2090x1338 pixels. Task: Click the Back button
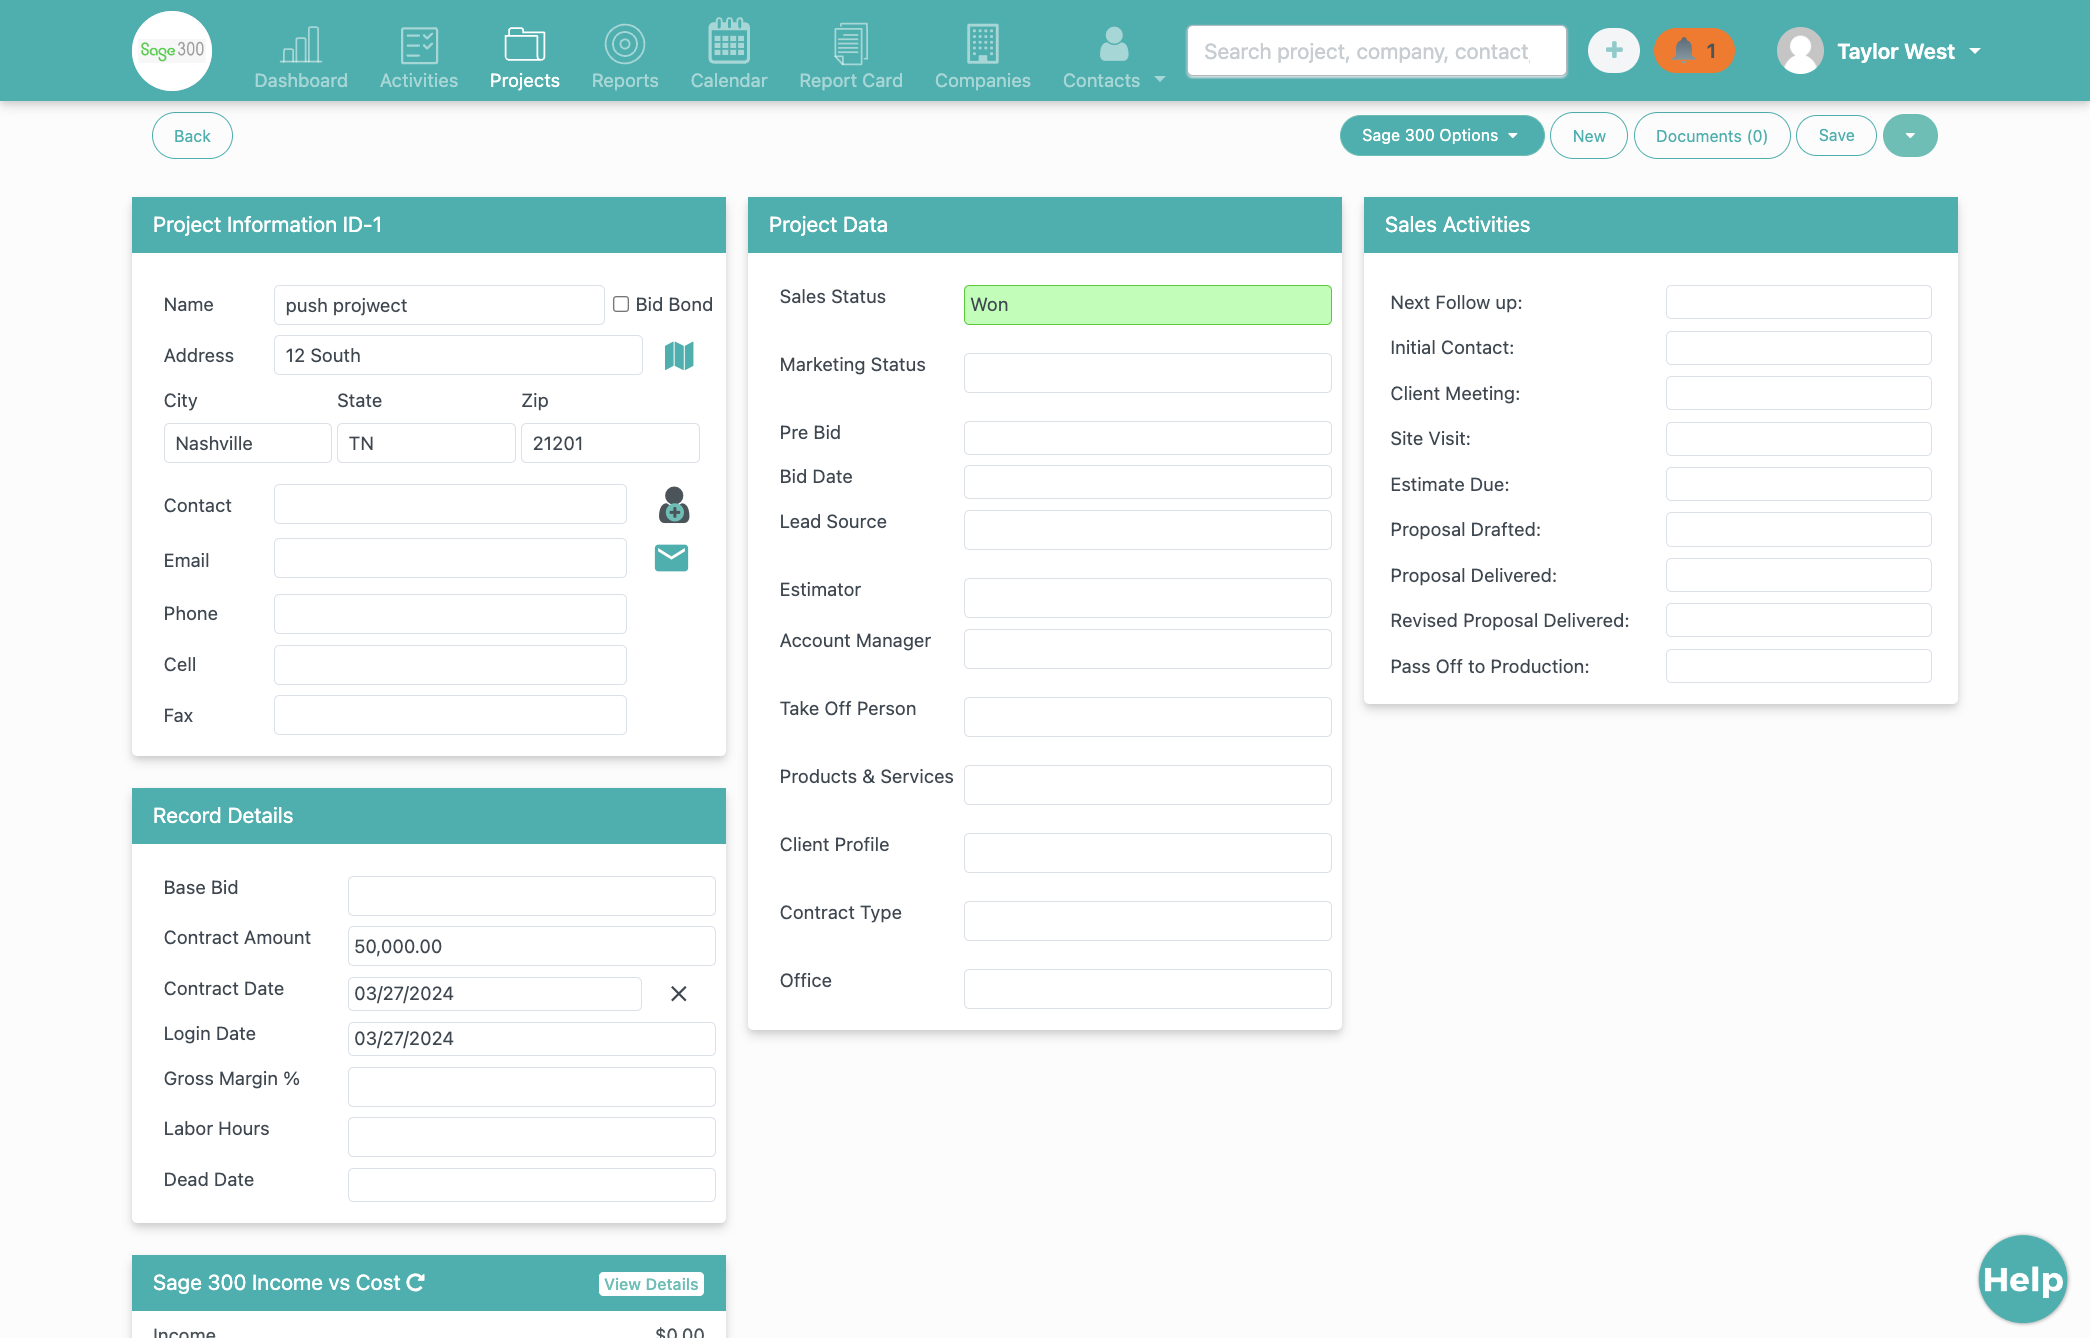(x=192, y=136)
